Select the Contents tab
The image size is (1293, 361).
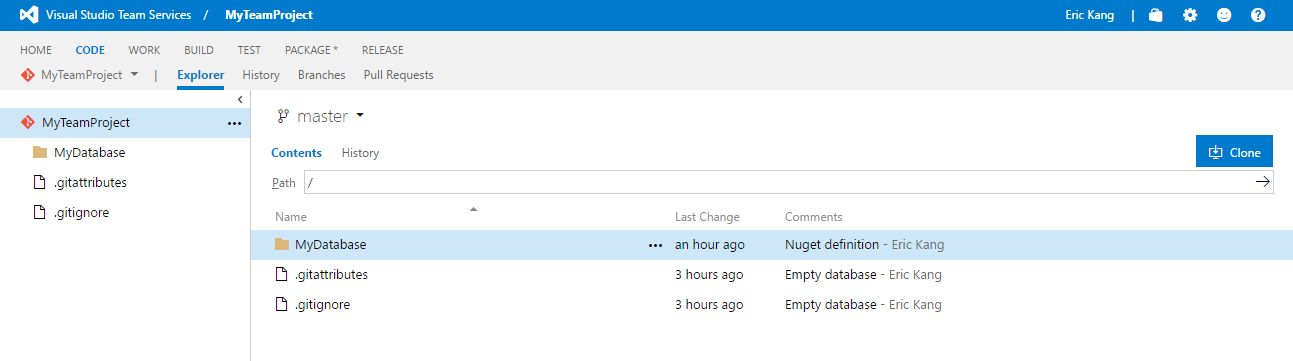point(296,153)
